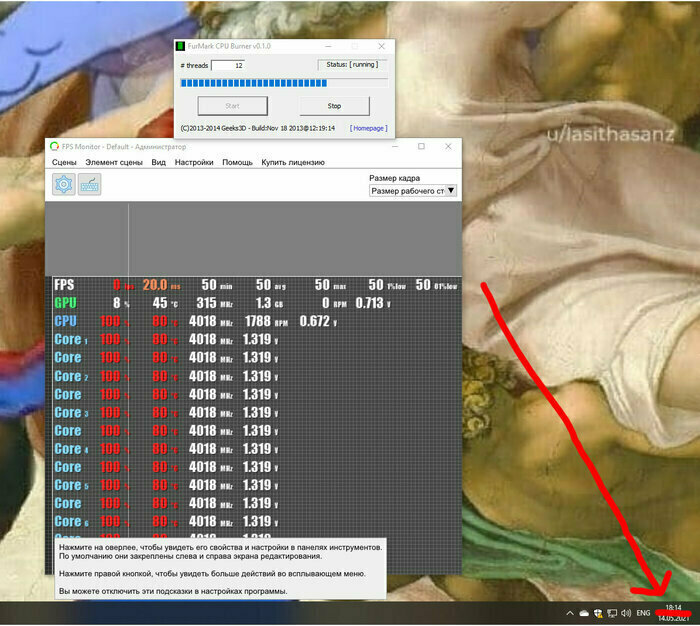700x626 pixels.
Task: Click the FPS 50 1%low value
Action: [387, 285]
